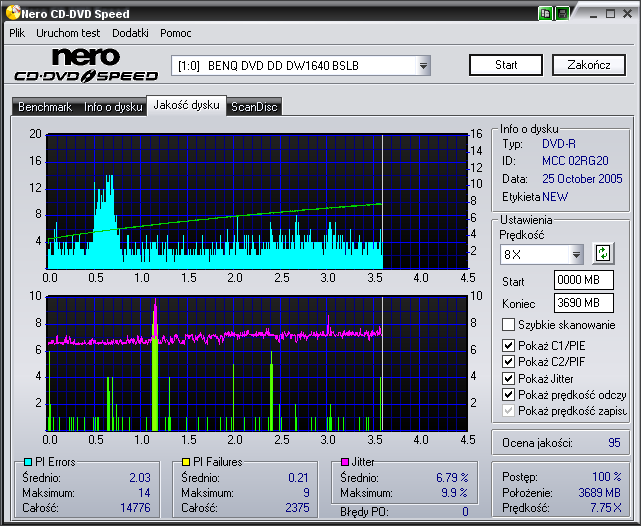Toggle the Pokaż C1/PIE checkbox
Viewport: 641px width, 526px height.
point(508,345)
